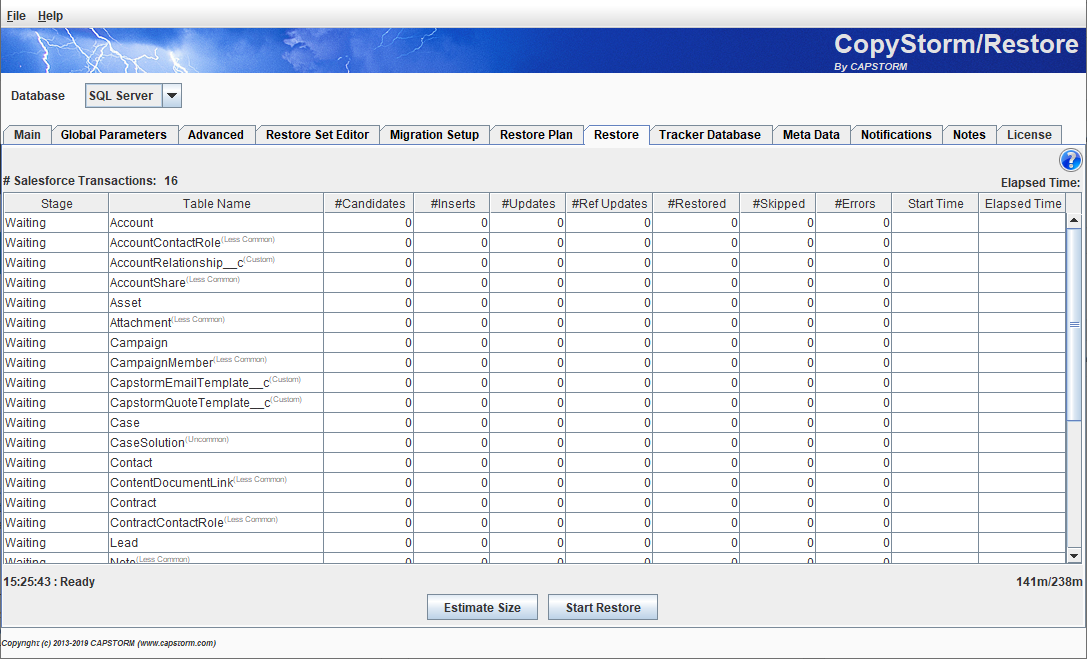Switch to the Notes tab
The width and height of the screenshot is (1087, 659).
[969, 134]
